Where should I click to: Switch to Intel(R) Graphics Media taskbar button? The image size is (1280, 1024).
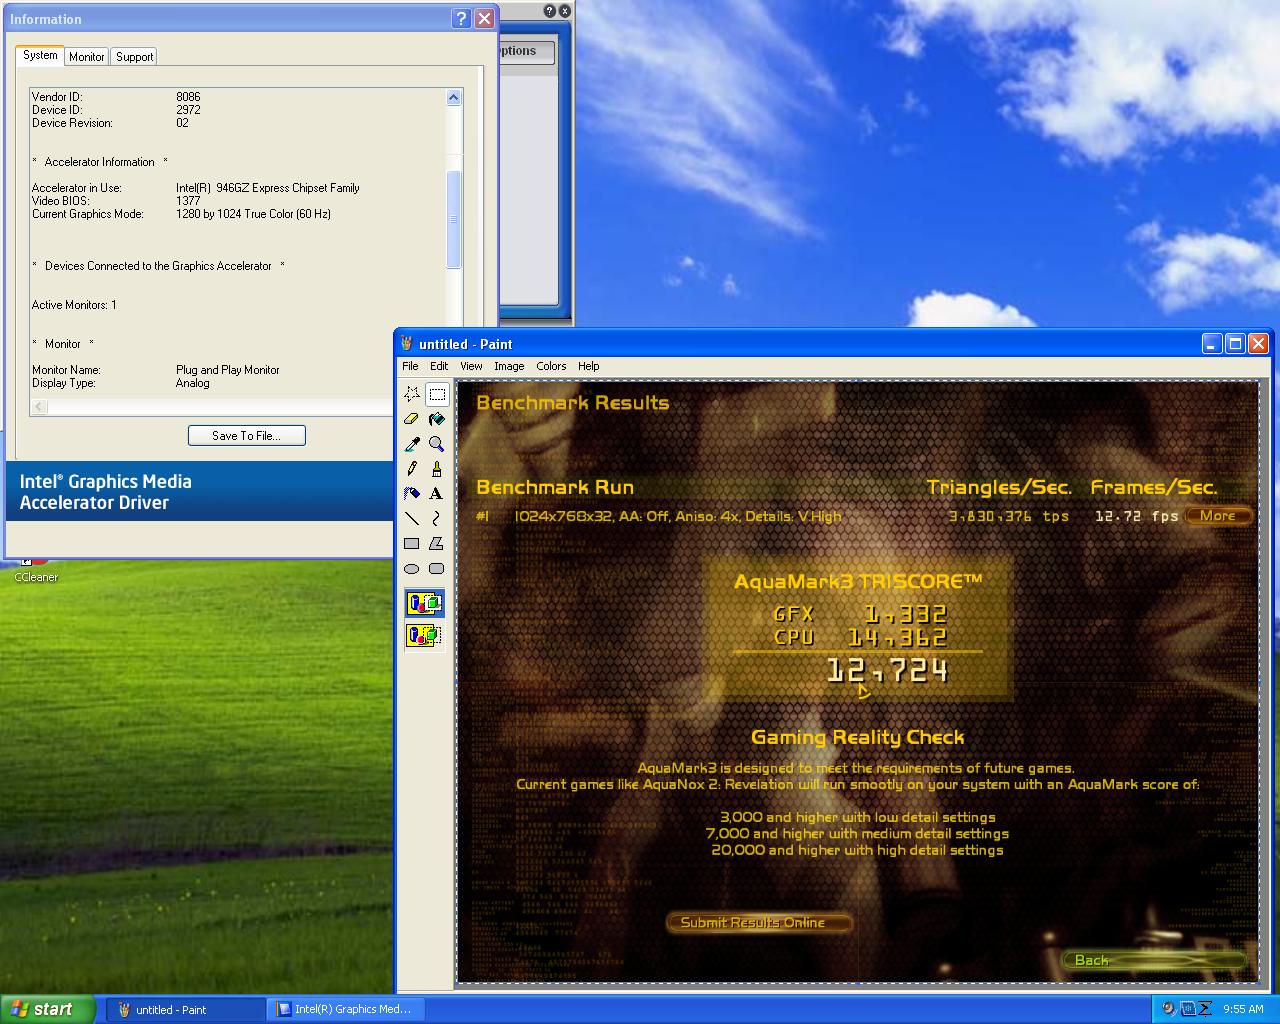click(x=346, y=1010)
